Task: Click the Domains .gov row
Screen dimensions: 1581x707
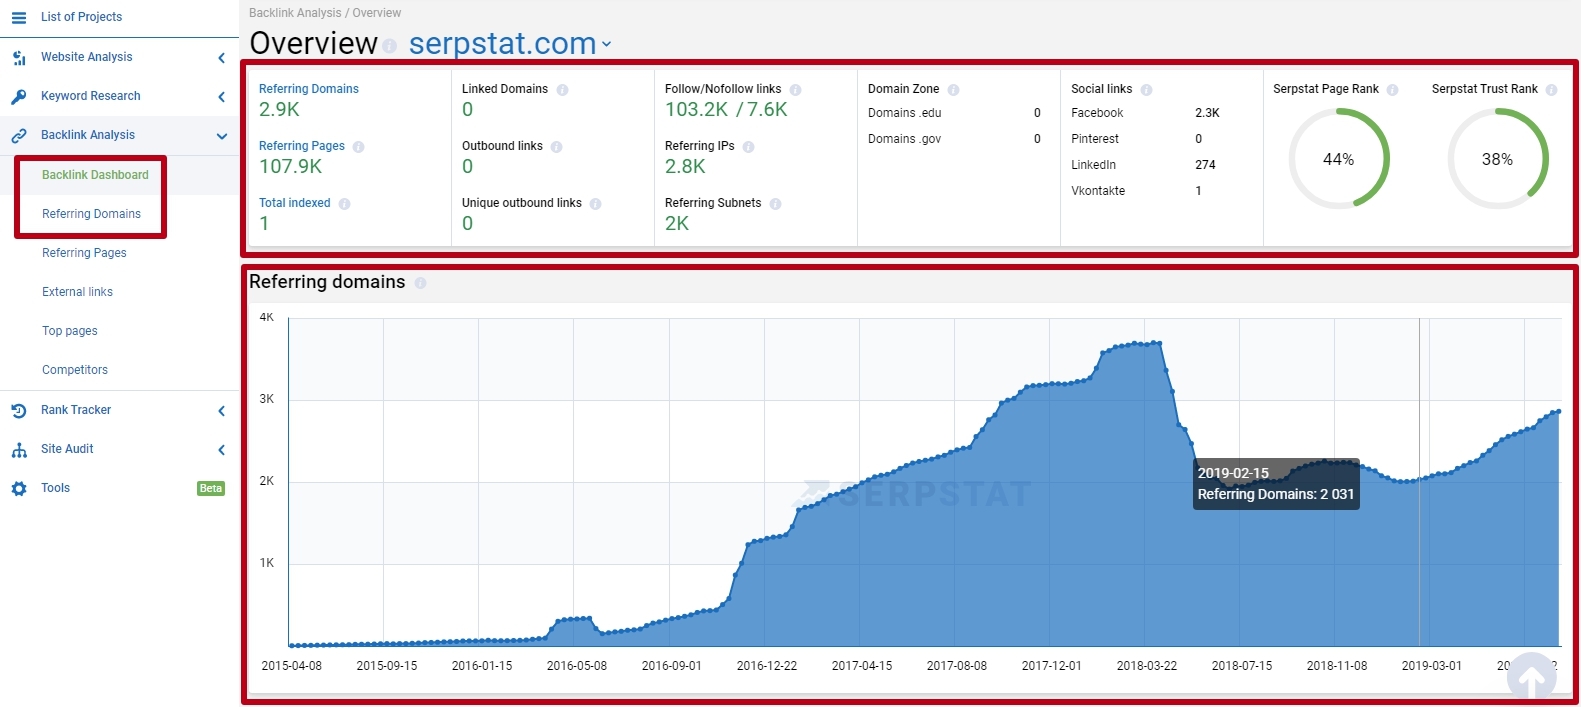Action: pyautogui.click(x=954, y=139)
